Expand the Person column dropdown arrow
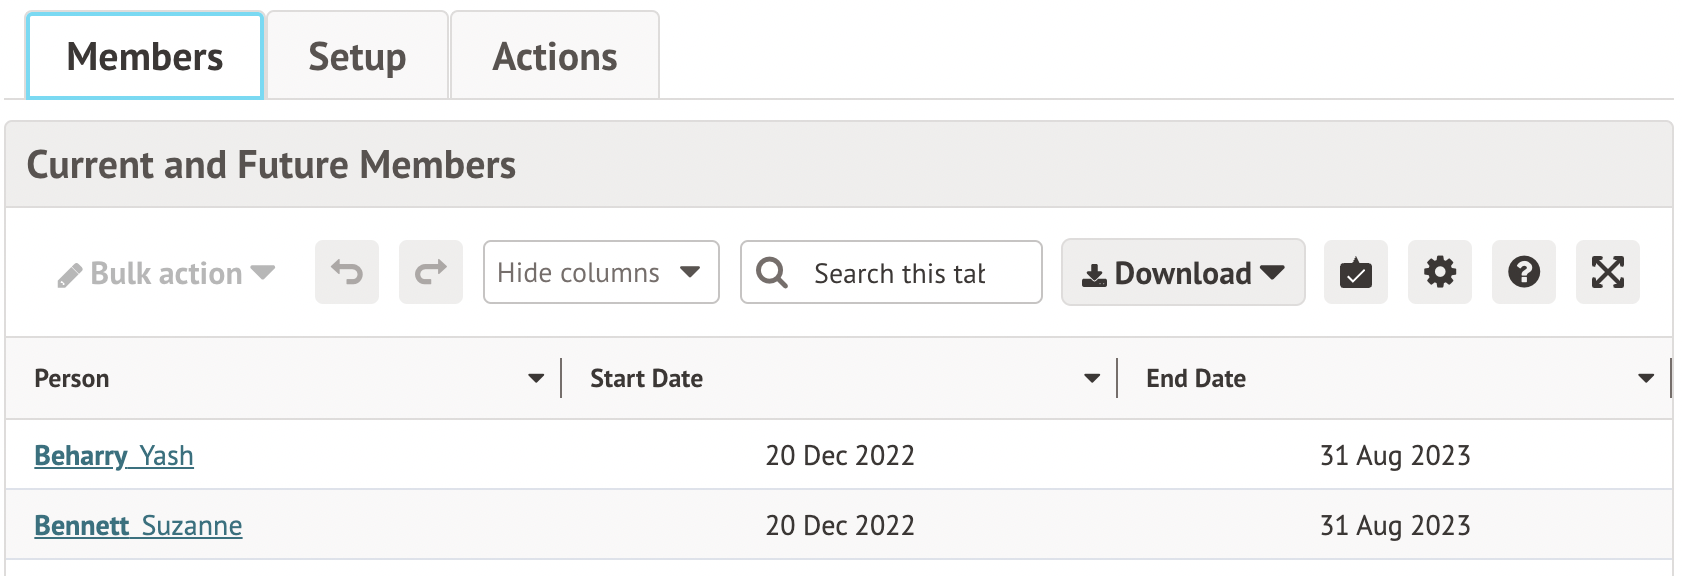 click(x=536, y=378)
